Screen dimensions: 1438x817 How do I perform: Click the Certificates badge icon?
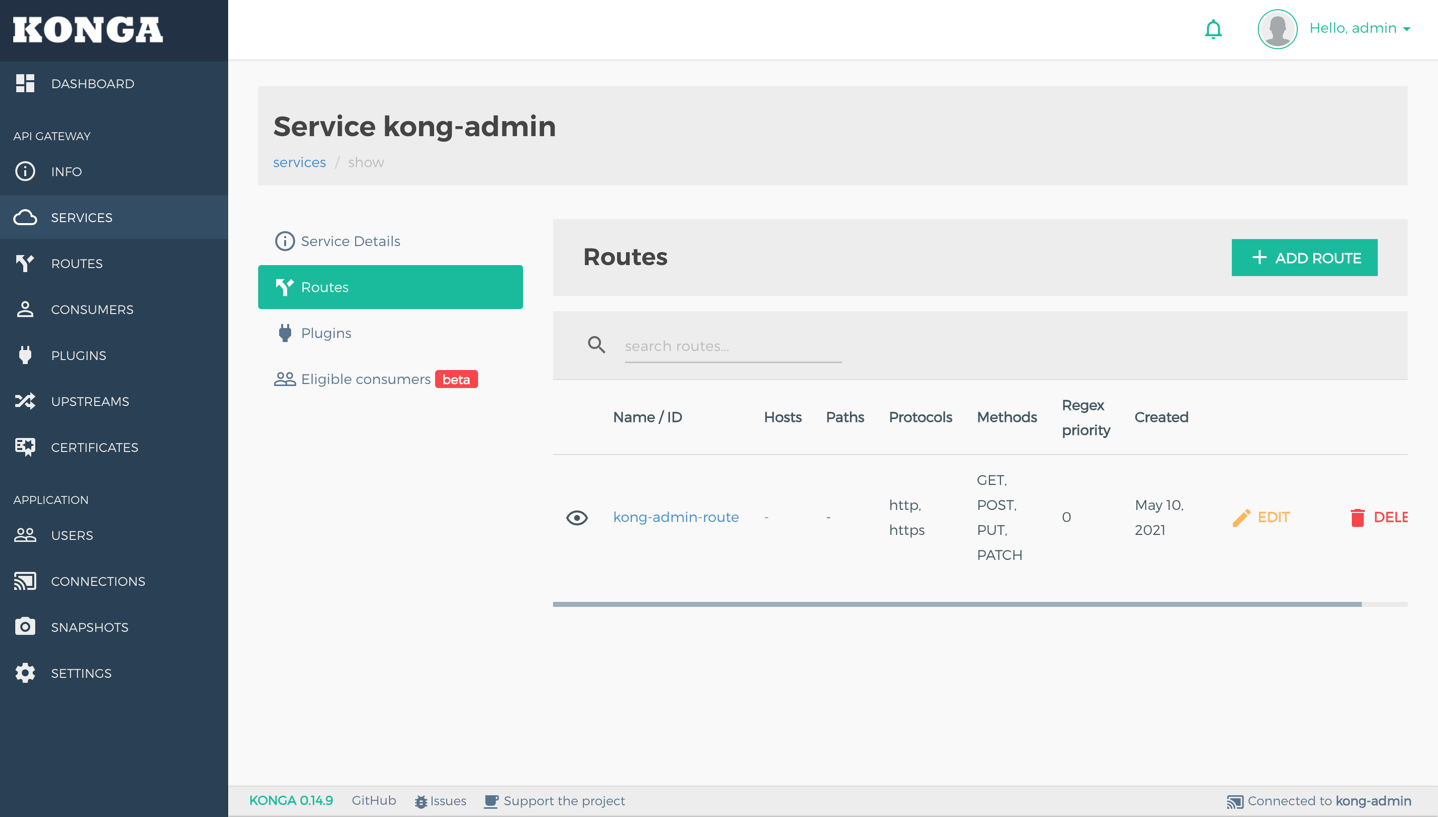[25, 448]
